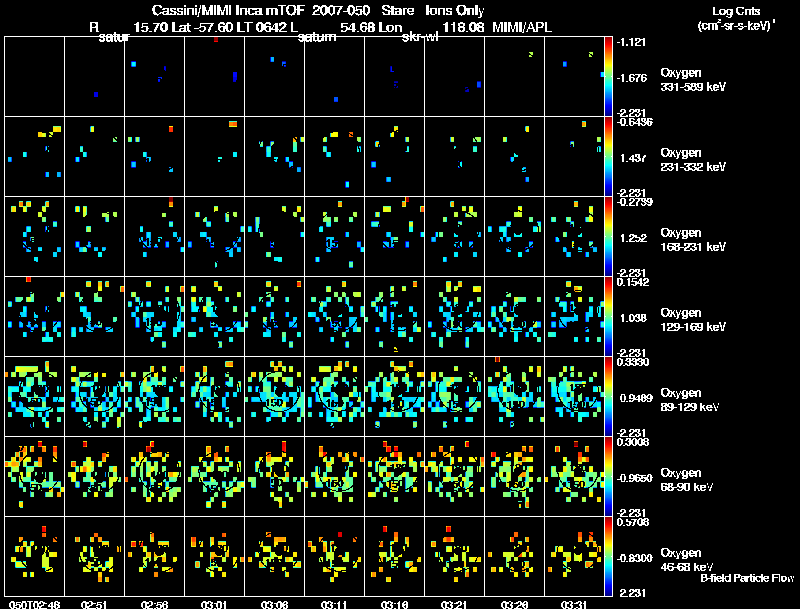Select the 129-169 keV panel at 03:31

pos(575,316)
